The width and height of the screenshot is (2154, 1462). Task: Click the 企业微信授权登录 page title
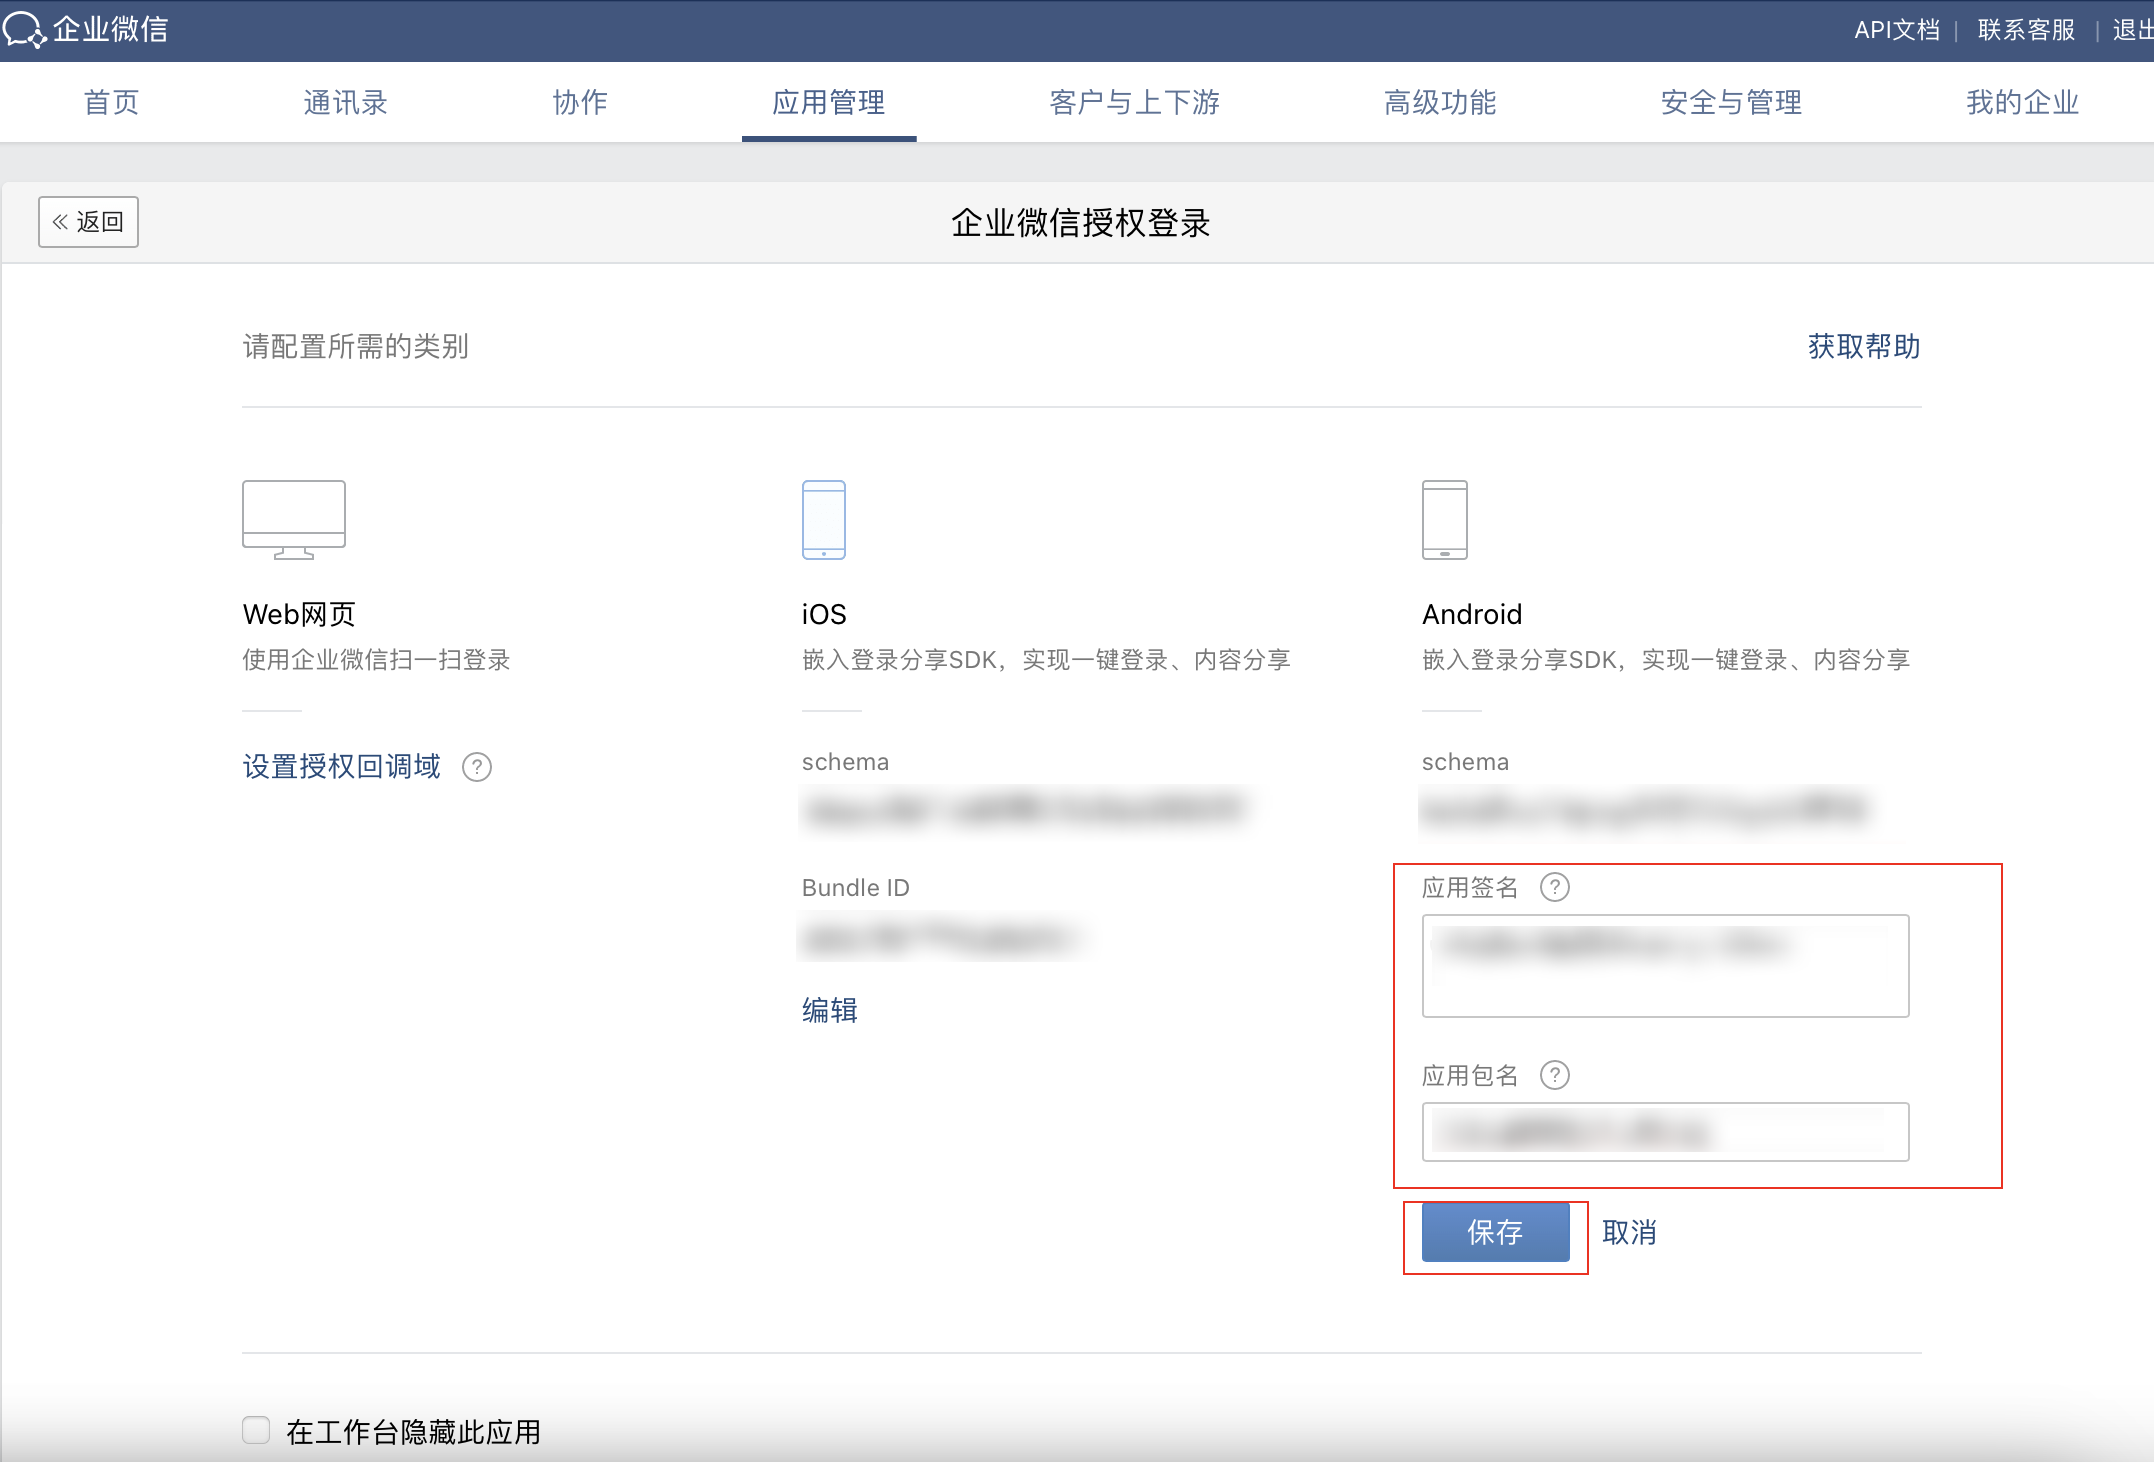[x=1080, y=222]
